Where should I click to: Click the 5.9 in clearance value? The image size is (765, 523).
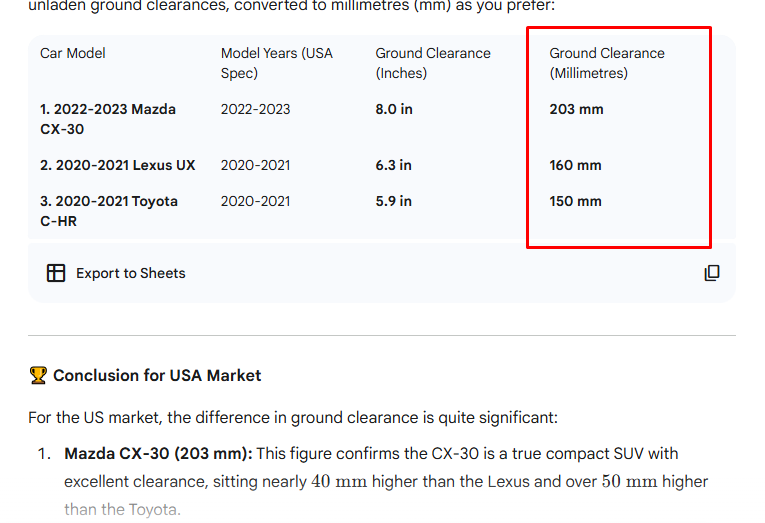(393, 201)
